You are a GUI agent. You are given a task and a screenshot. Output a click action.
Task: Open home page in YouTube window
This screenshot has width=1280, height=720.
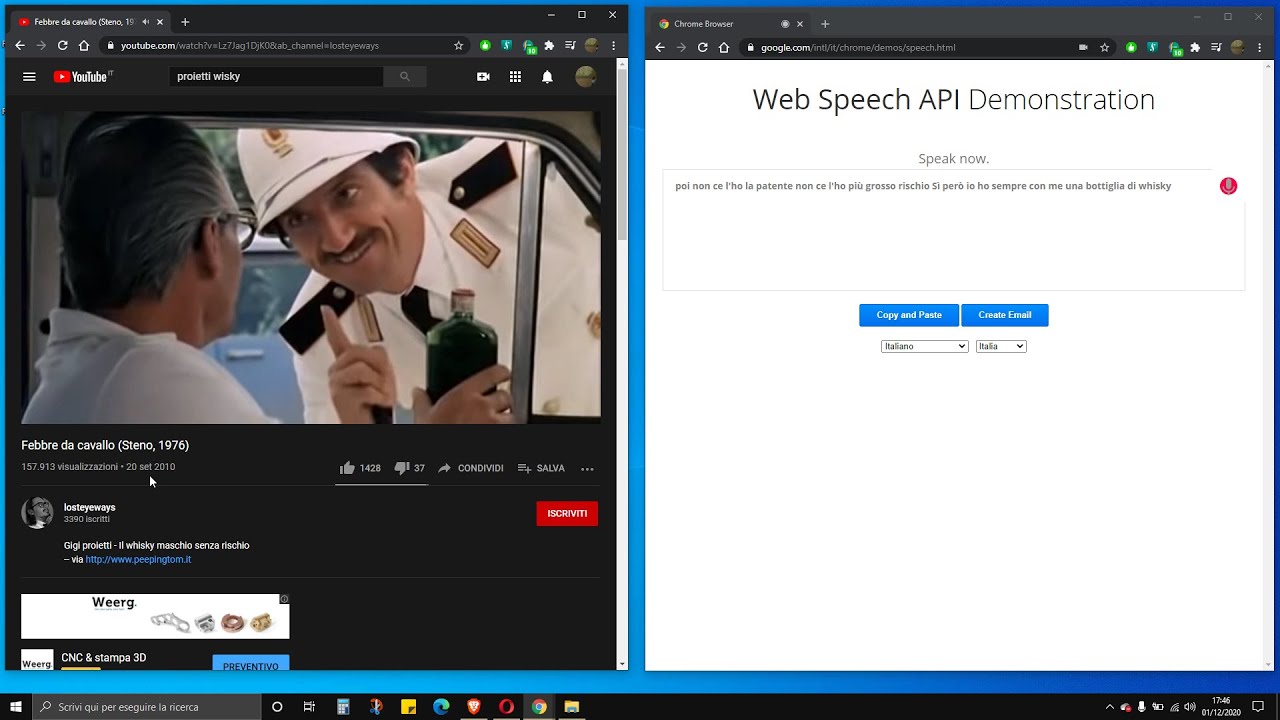[x=84, y=46]
